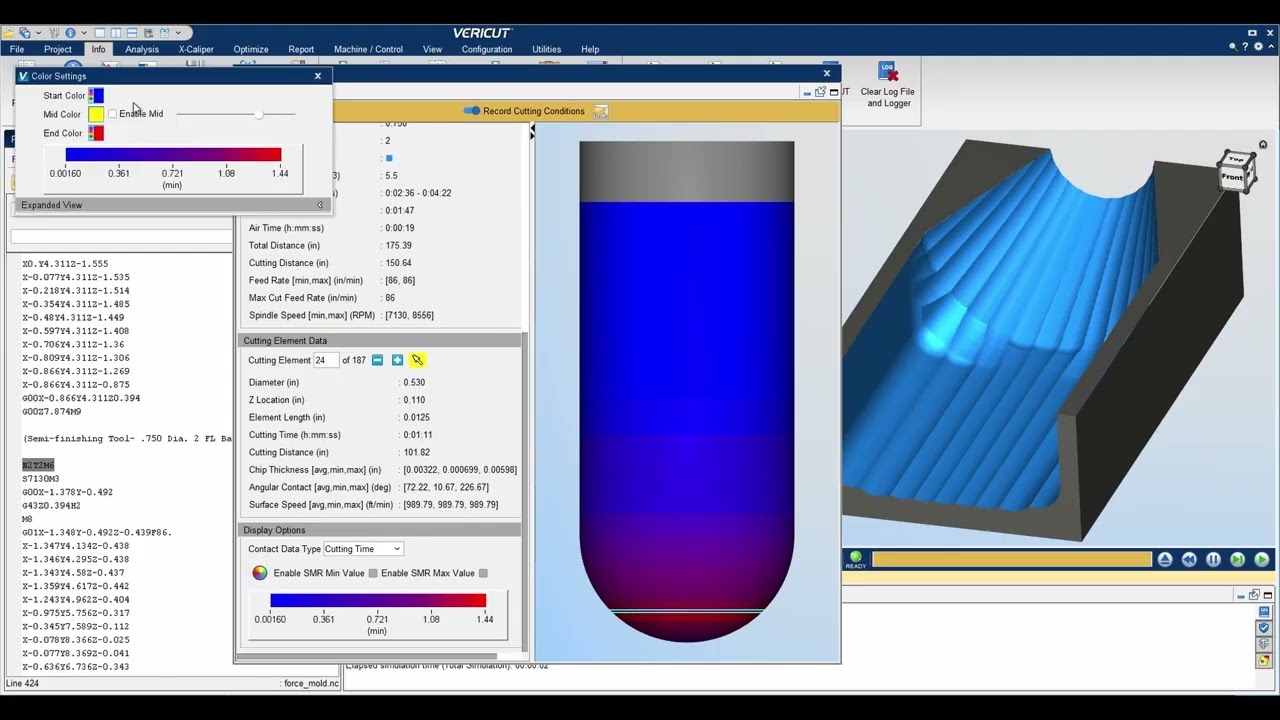Open Contact Data Type Cutting Time dropdown

pyautogui.click(x=362, y=549)
